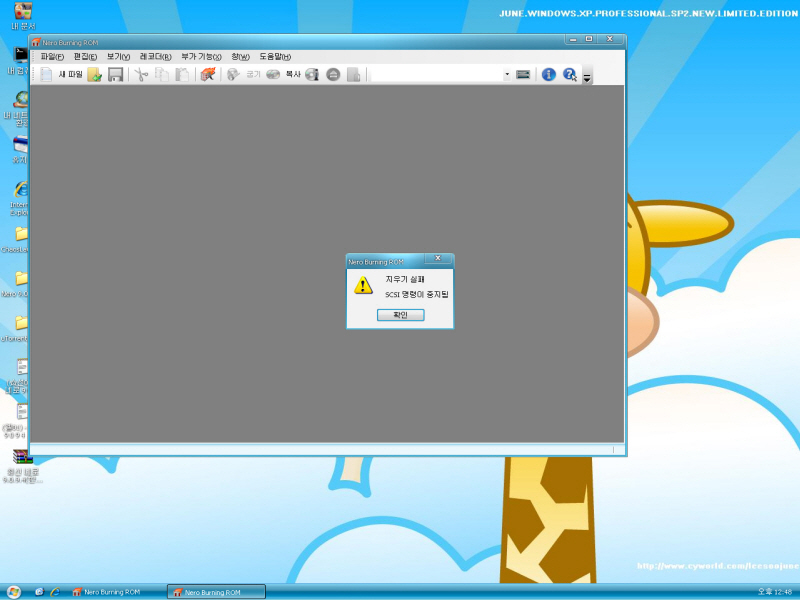Close the Nero Burning ROM main window
The image size is (800, 600).
[610, 39]
